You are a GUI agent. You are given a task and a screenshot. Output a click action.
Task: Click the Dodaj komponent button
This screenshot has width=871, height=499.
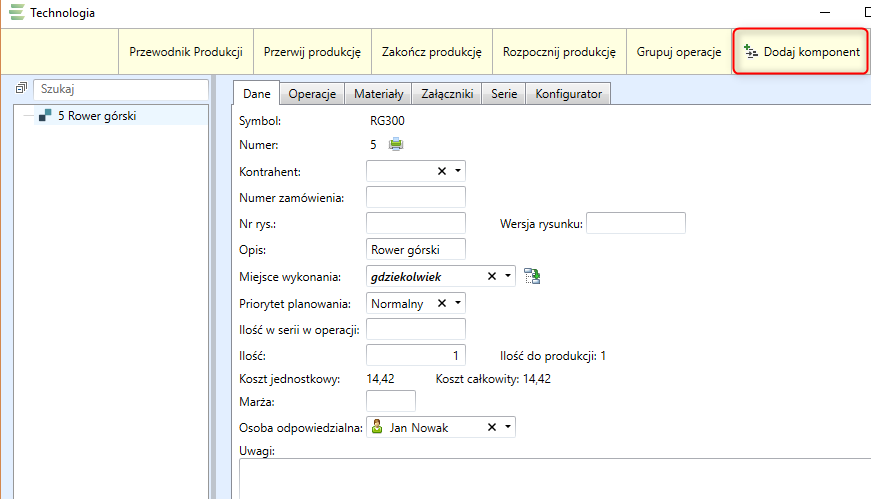[801, 51]
